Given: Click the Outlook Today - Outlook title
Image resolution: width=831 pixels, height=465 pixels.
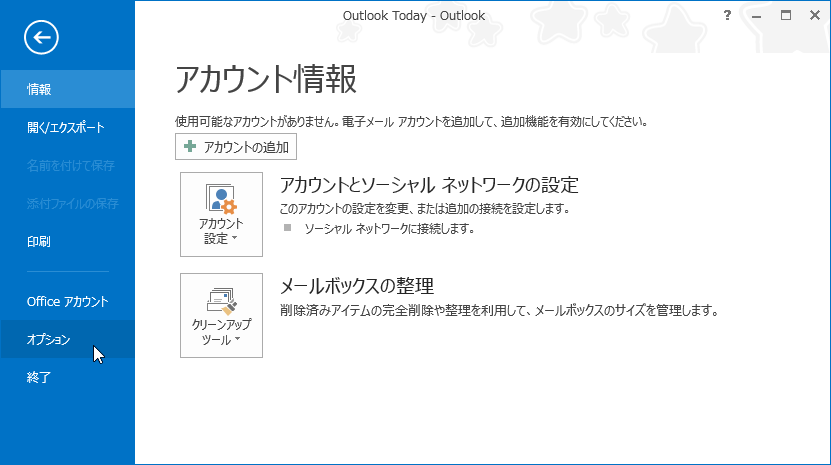Looking at the screenshot, I should tap(414, 15).
